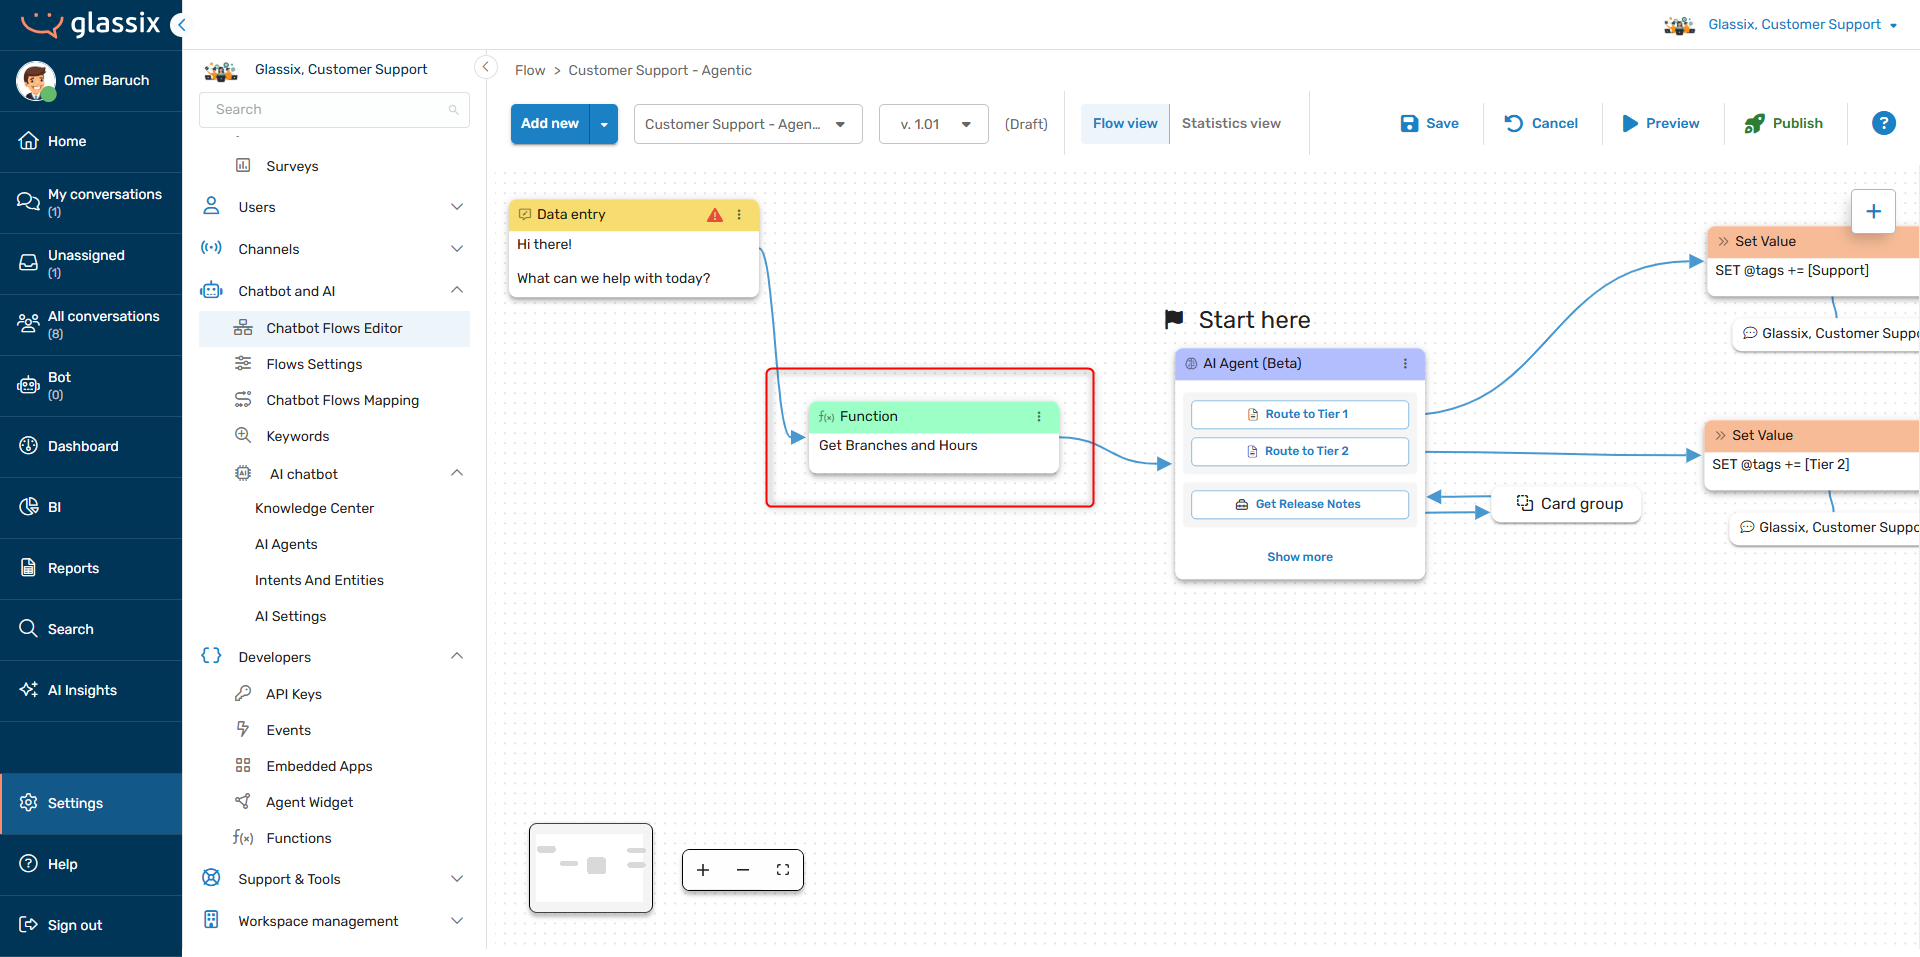Preview the flow
Screen dimensions: 1920x957
coord(1661,123)
